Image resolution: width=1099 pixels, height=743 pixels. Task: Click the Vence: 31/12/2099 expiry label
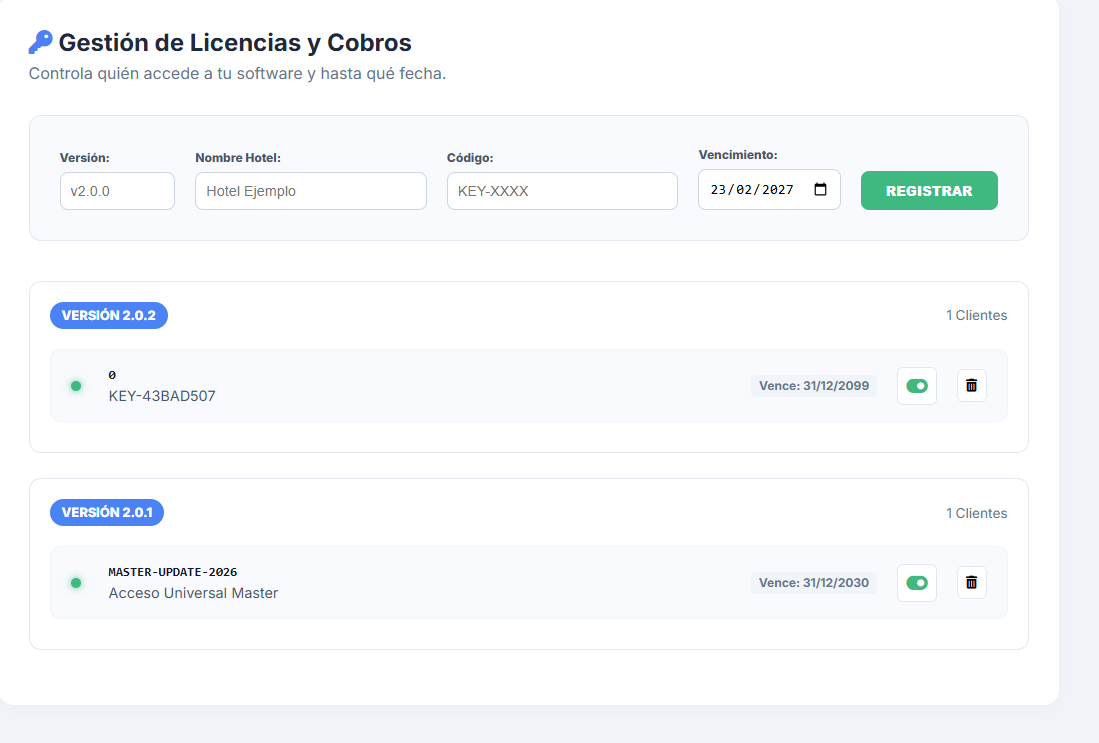click(x=813, y=386)
